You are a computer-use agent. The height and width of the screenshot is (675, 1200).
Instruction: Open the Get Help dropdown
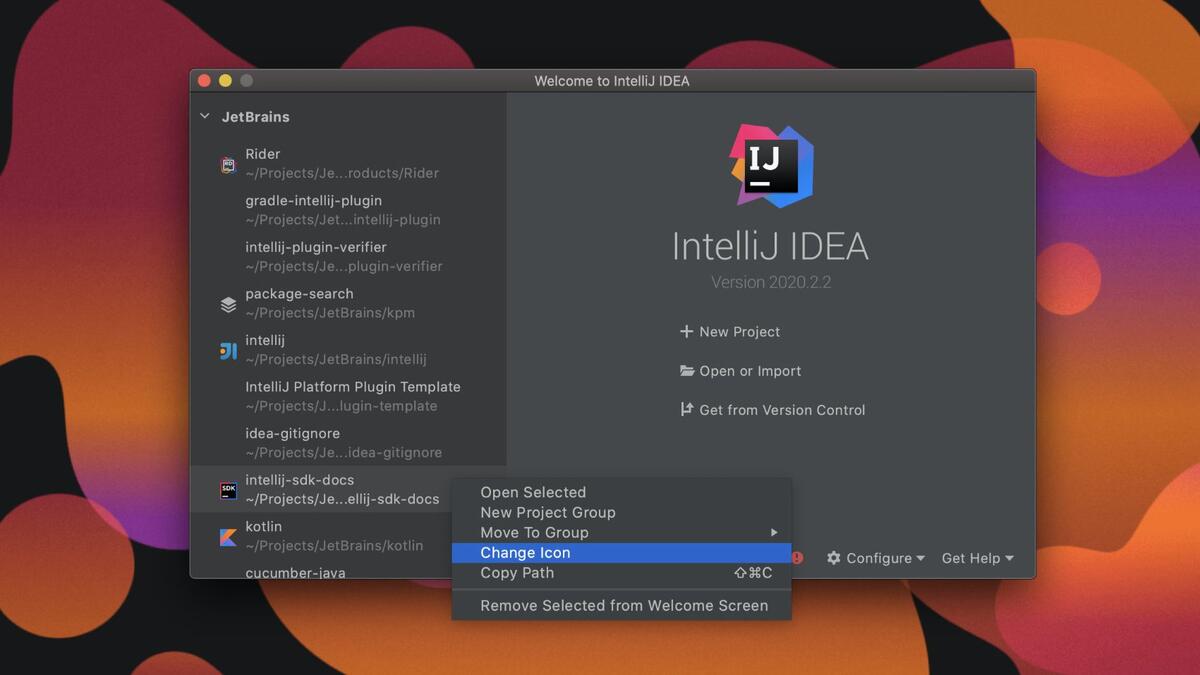[977, 558]
